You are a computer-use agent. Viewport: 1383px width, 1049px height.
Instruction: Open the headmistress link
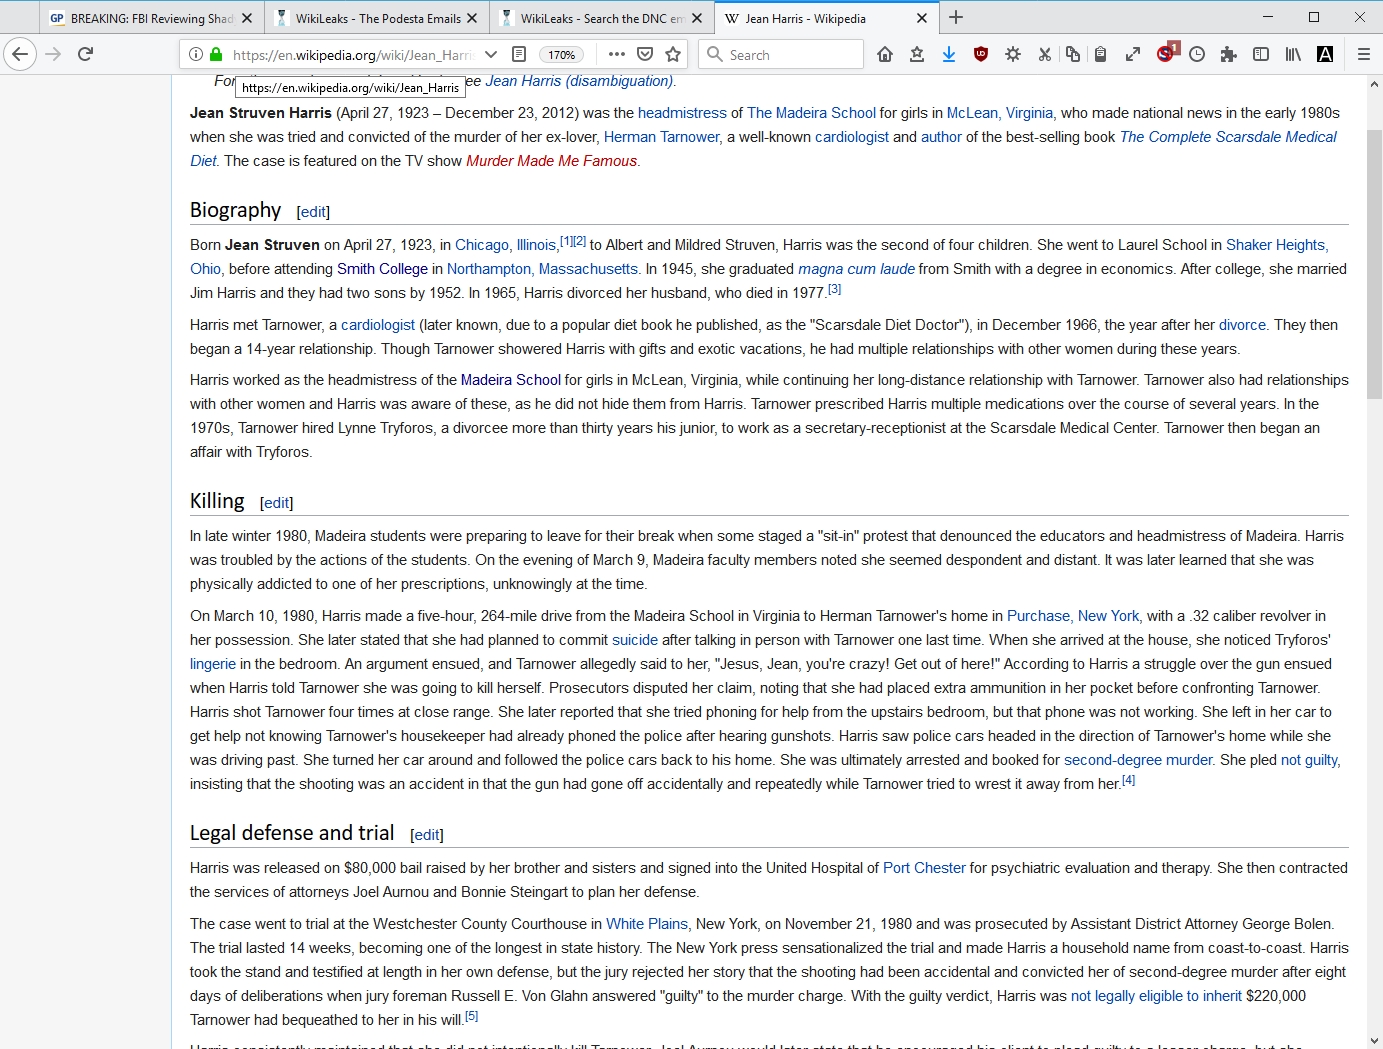[x=682, y=113]
